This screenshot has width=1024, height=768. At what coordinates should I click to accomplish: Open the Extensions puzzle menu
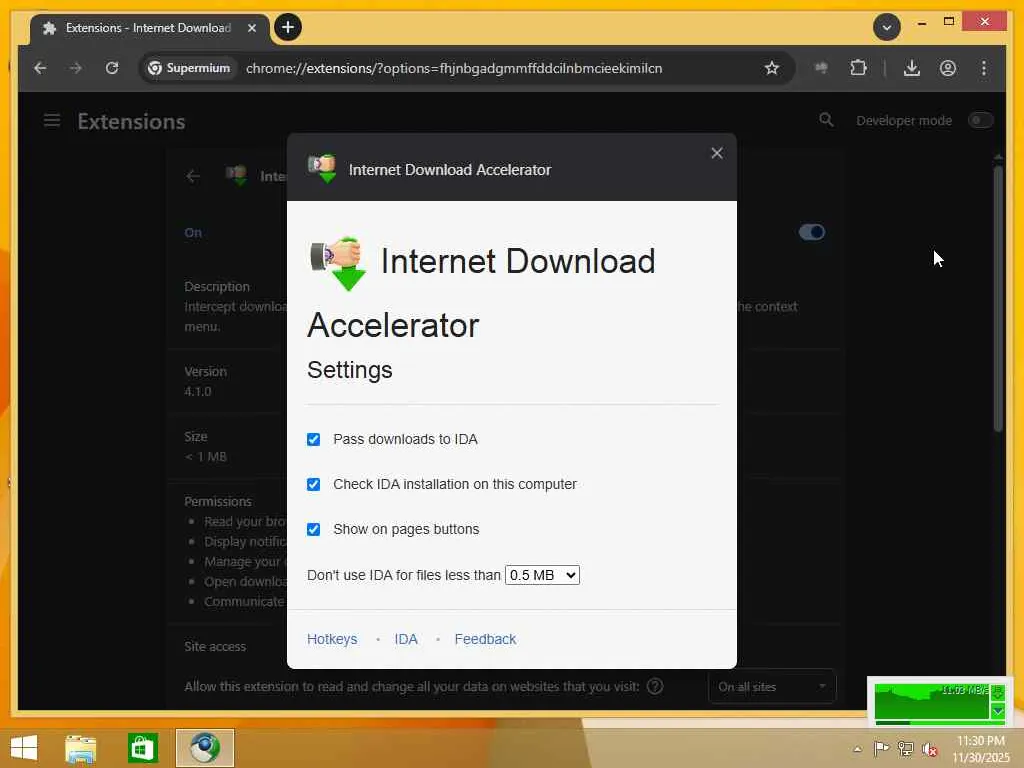click(858, 68)
